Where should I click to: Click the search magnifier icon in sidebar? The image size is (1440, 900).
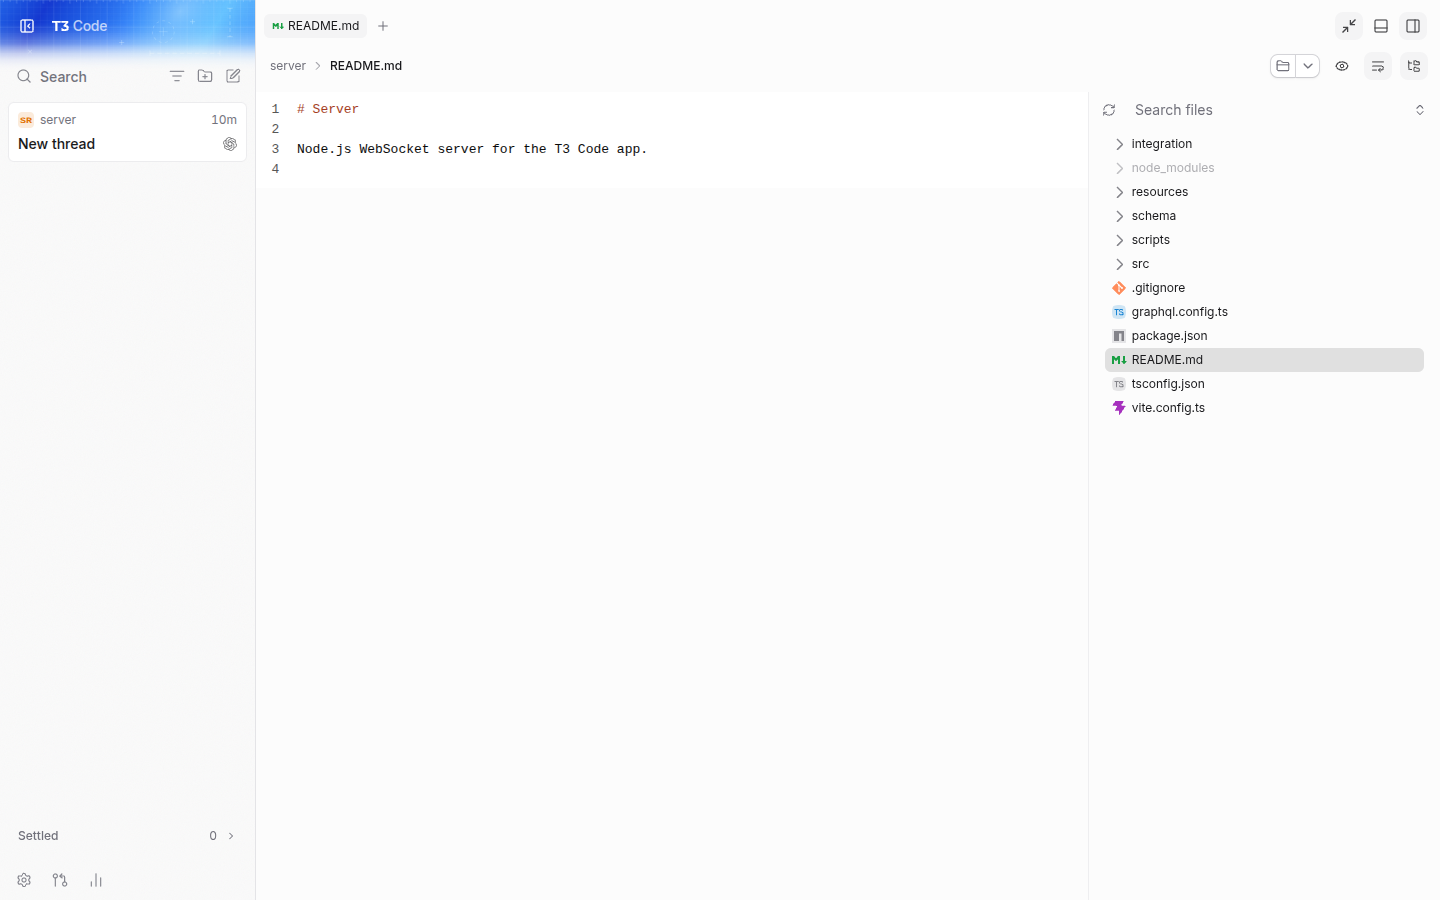[24, 76]
